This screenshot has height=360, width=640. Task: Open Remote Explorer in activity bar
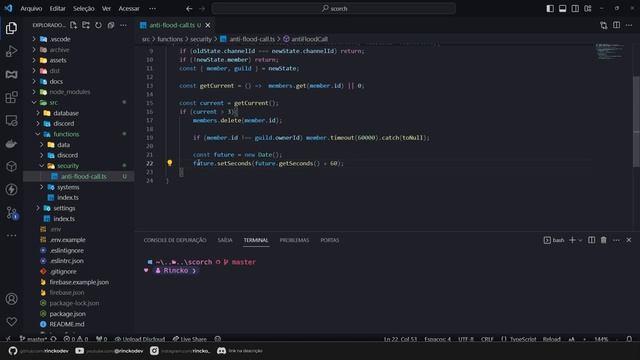pos(11,120)
